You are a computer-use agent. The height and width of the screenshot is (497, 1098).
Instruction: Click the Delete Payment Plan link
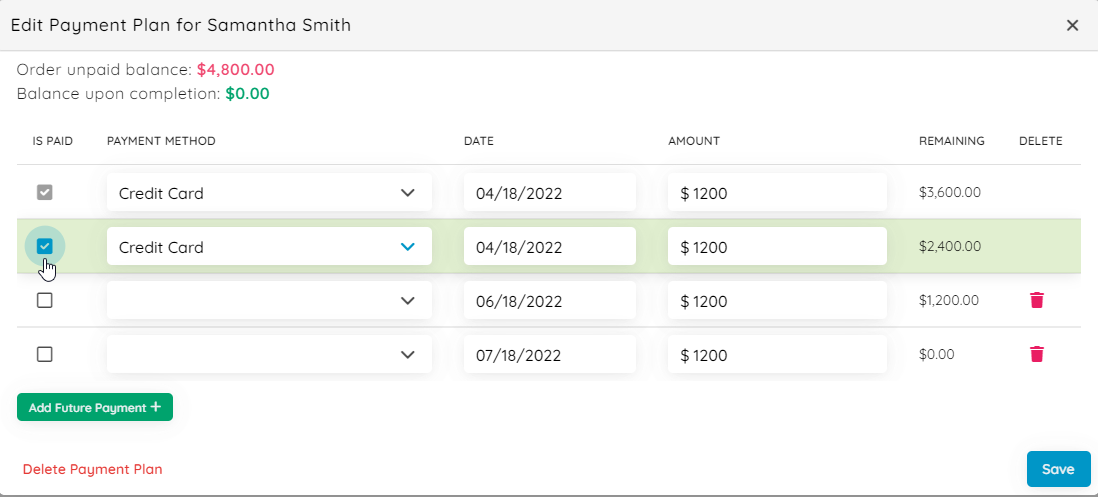pyautogui.click(x=92, y=469)
